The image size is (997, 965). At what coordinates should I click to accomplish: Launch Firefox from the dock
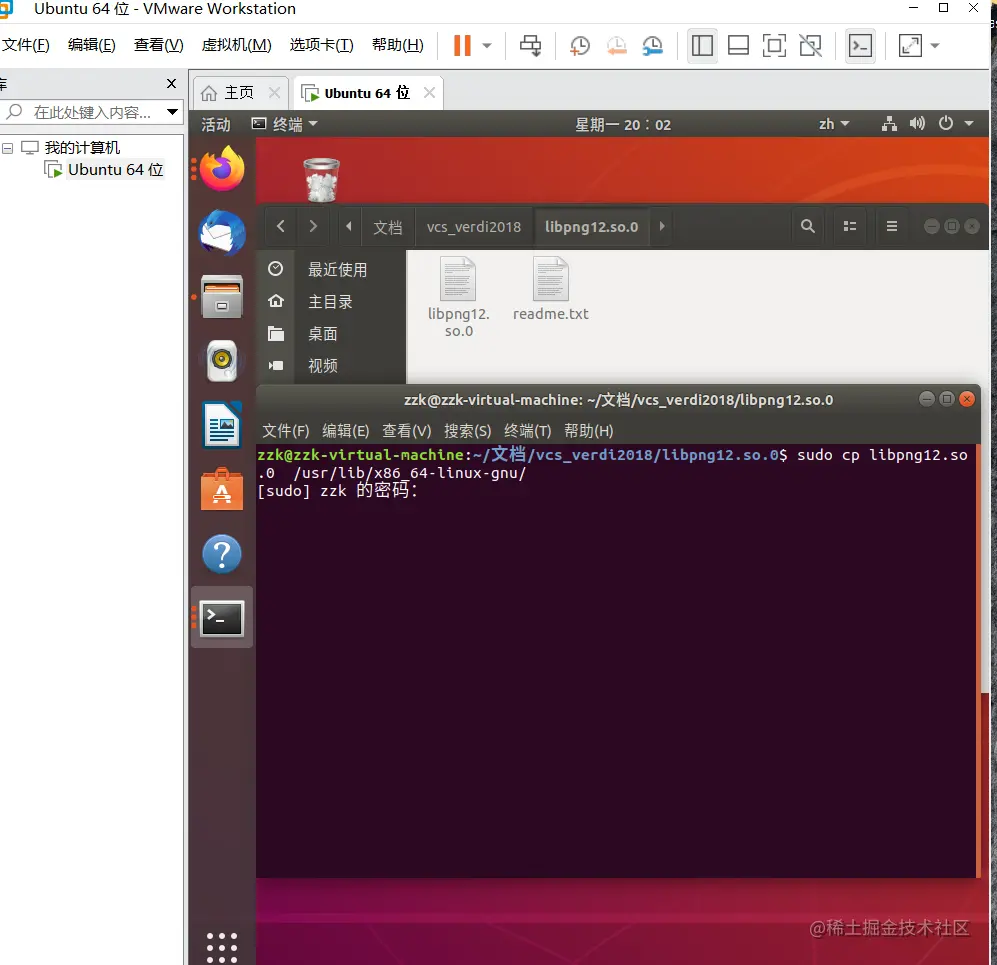(x=222, y=168)
